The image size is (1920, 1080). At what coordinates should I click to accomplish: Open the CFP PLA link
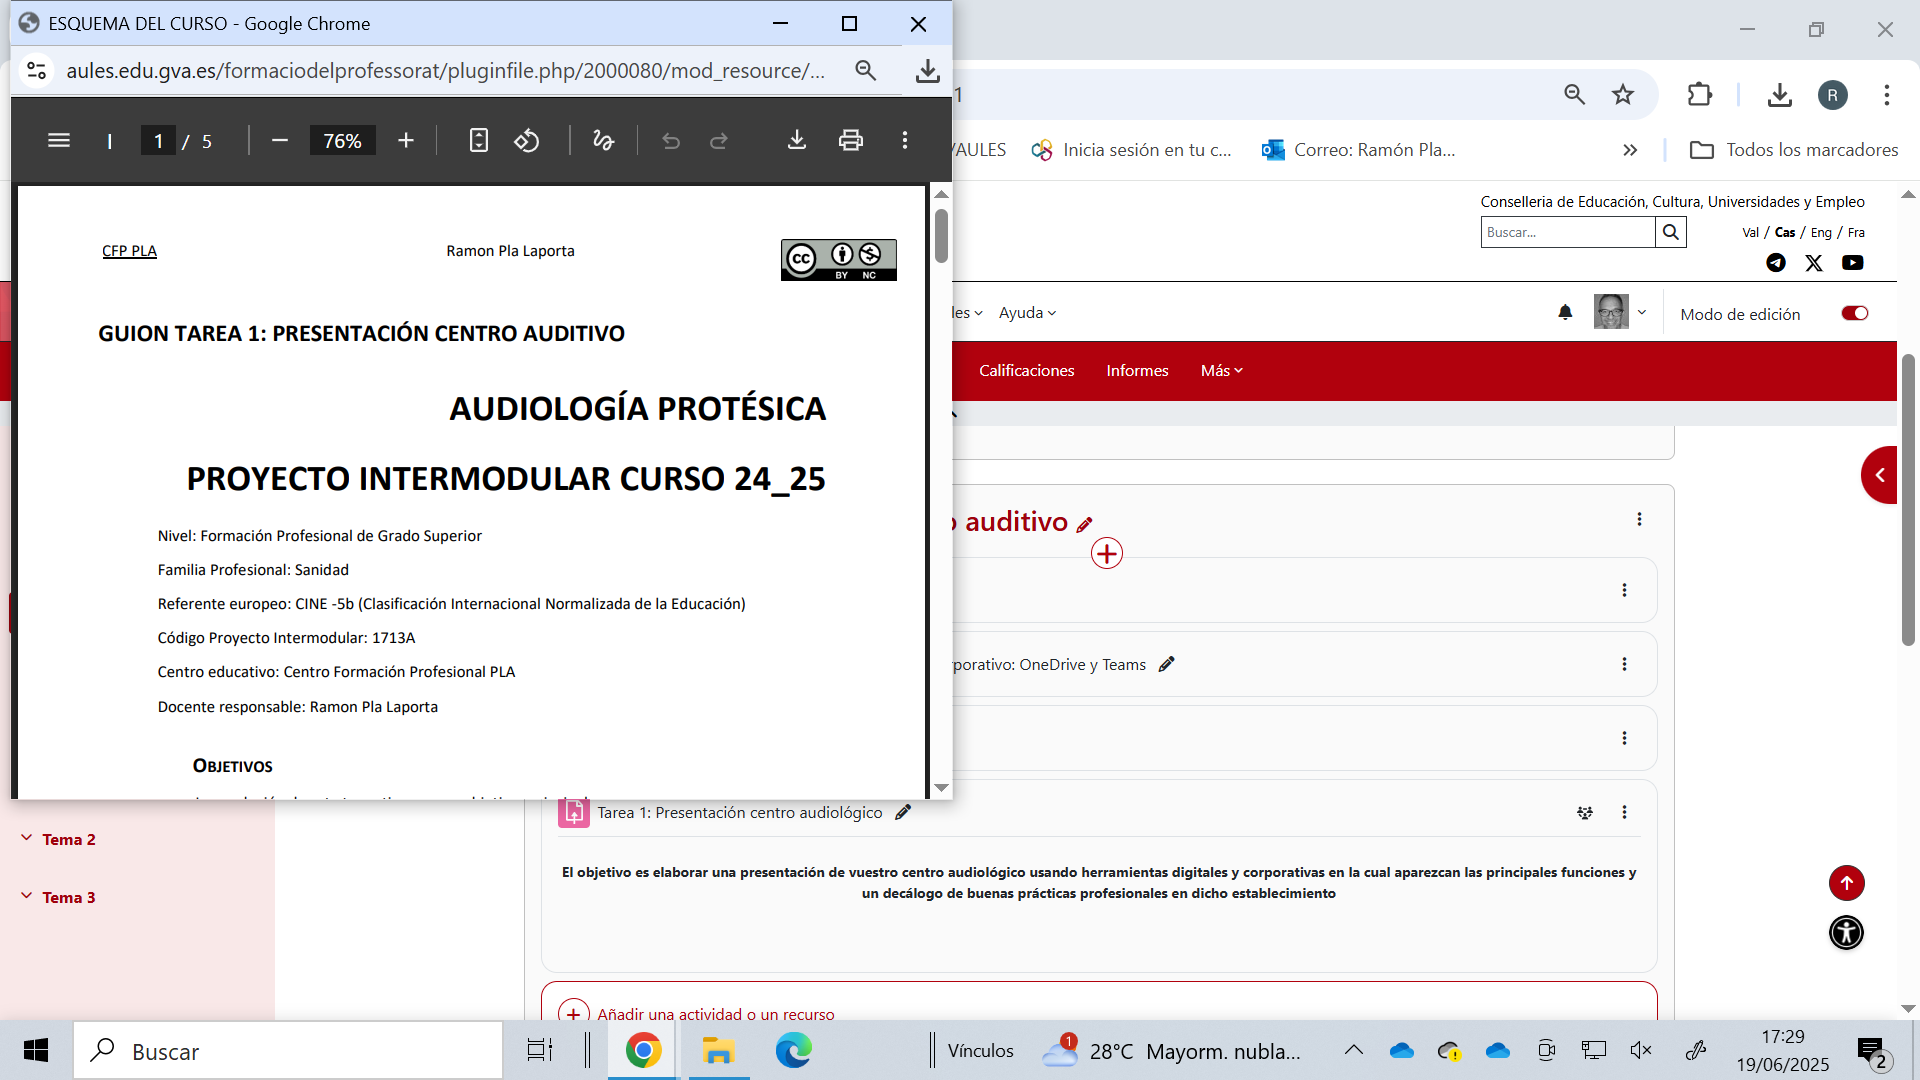pos(129,251)
